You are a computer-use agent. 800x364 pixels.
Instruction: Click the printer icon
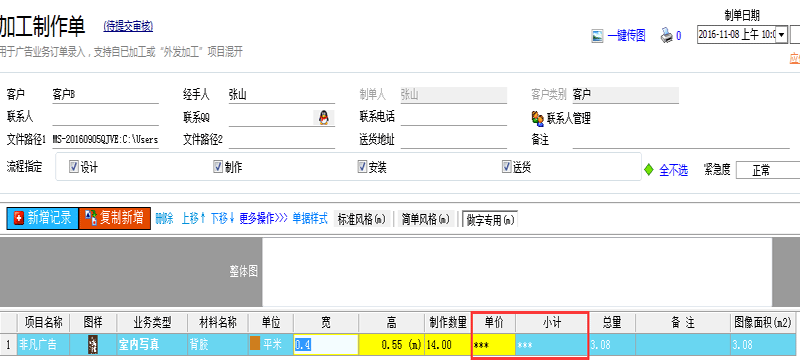(666, 36)
